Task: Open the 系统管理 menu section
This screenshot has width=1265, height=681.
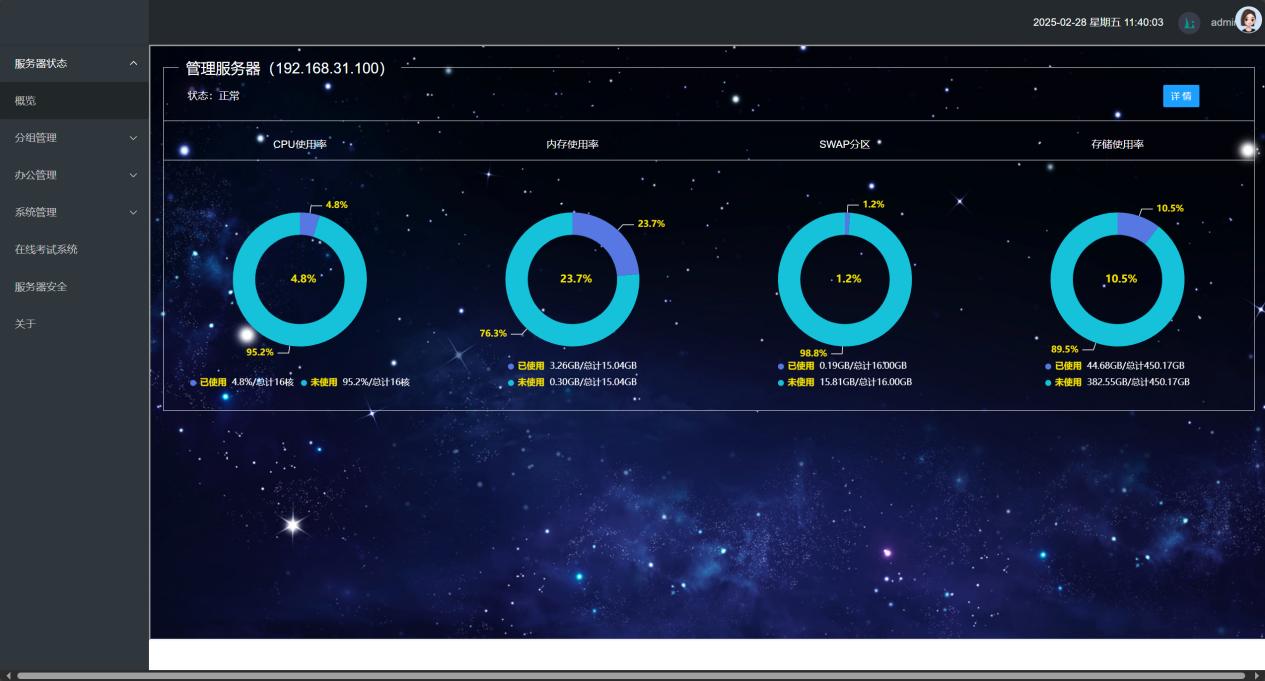Action: coord(74,212)
